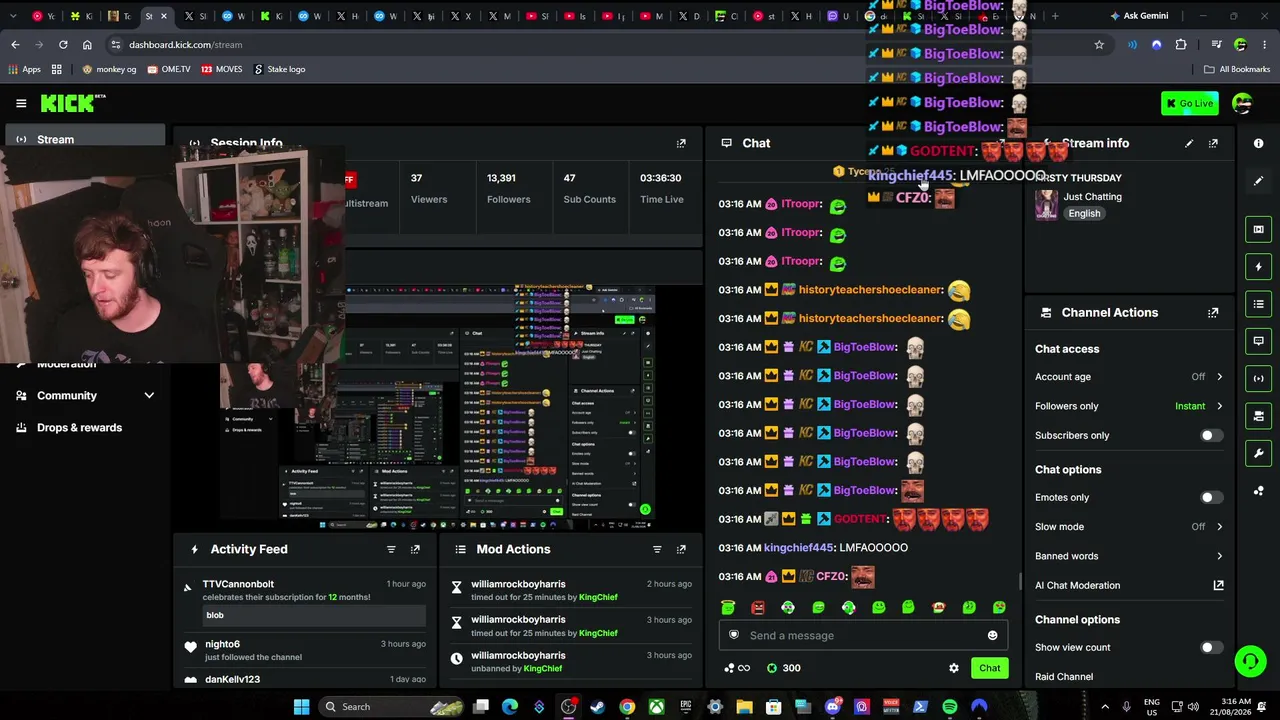Open the hamburger navigation menu
The height and width of the screenshot is (720, 1280).
tap(21, 103)
